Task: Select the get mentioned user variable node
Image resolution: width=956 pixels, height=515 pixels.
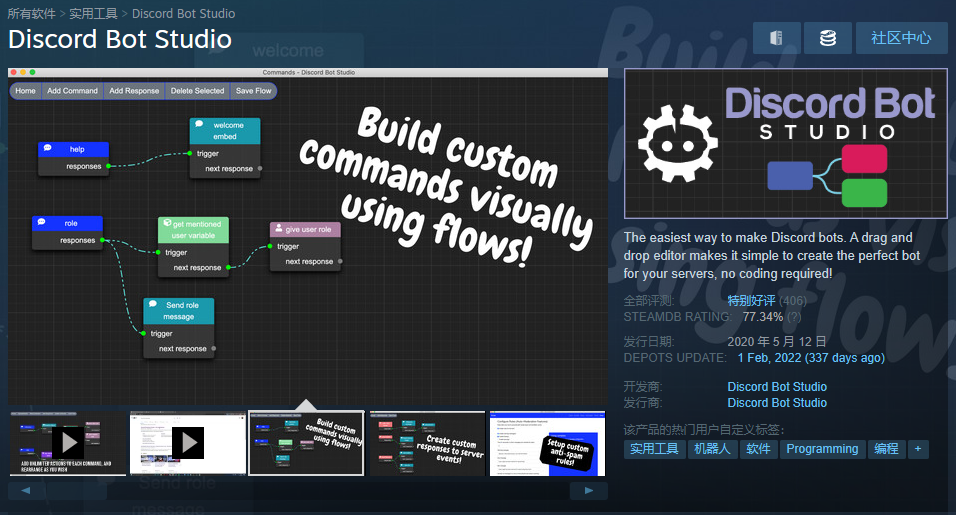Action: coord(193,247)
